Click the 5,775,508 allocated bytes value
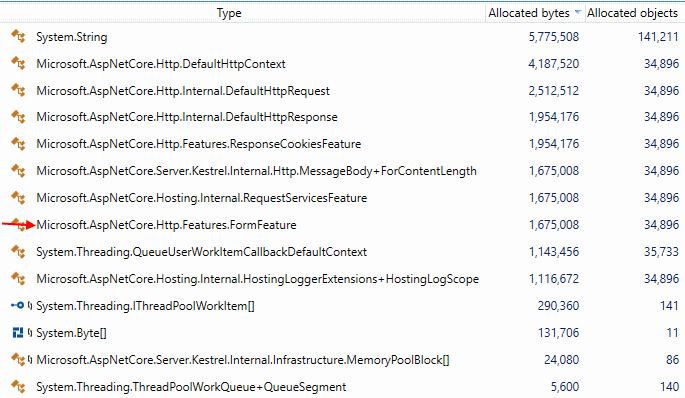This screenshot has height=398, width=685. coord(554,37)
